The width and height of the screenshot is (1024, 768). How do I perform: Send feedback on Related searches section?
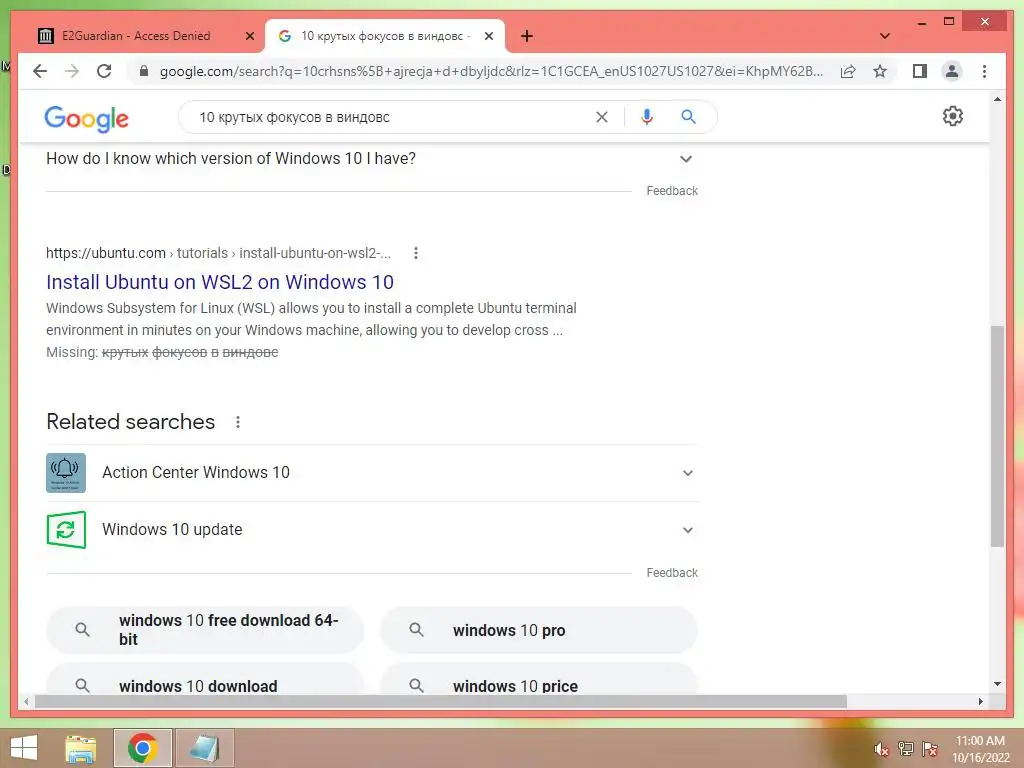[x=672, y=573]
